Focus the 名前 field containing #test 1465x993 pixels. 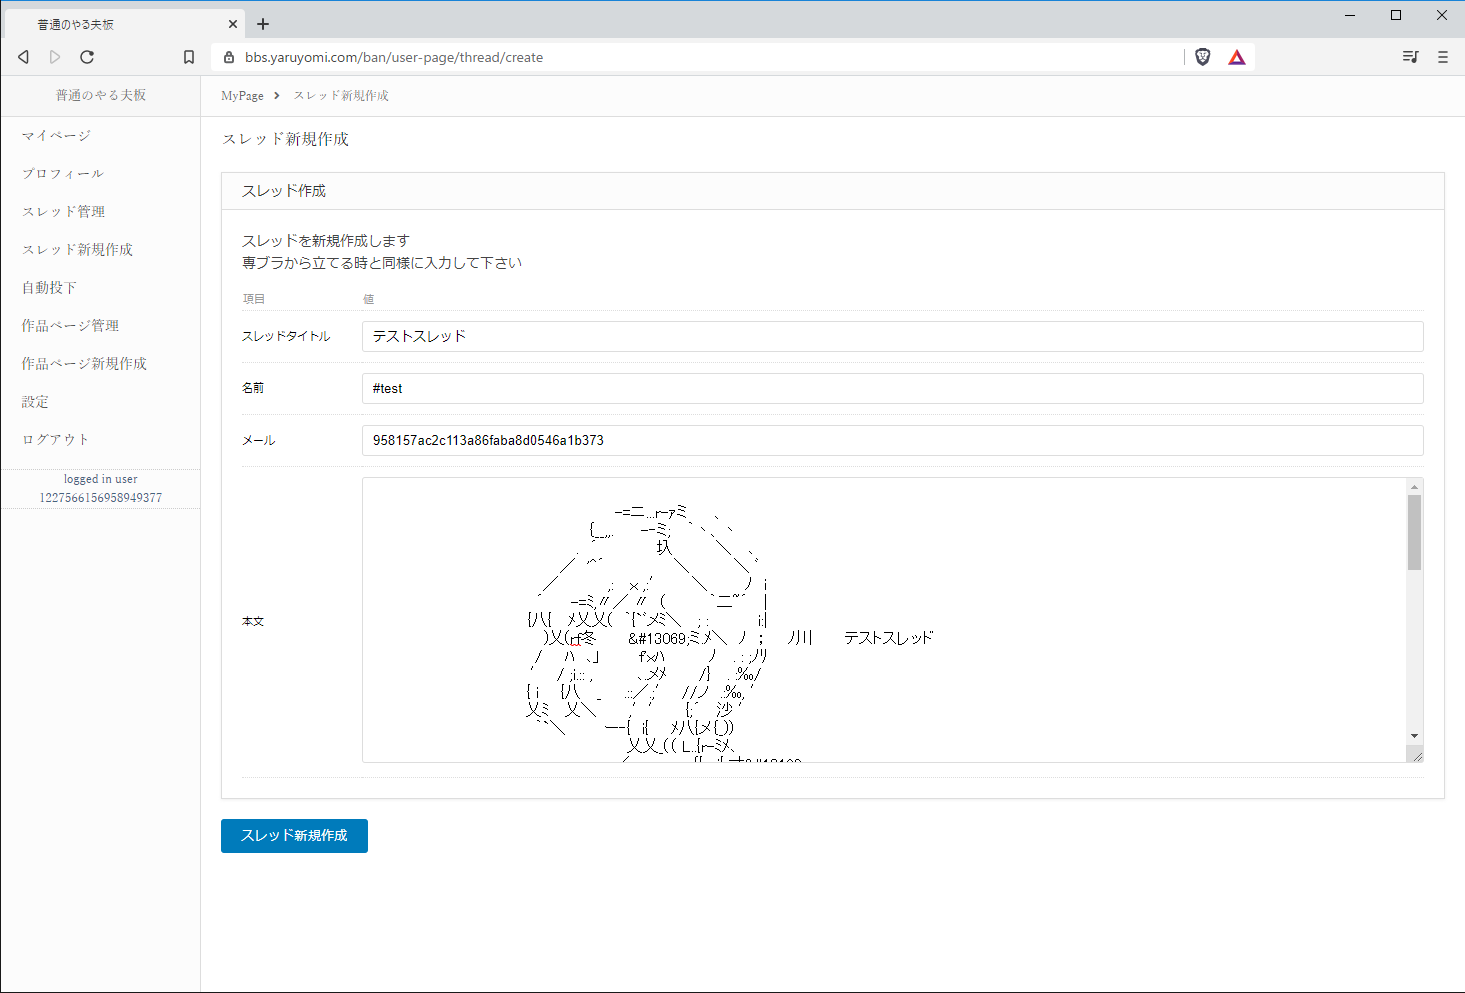(x=892, y=388)
